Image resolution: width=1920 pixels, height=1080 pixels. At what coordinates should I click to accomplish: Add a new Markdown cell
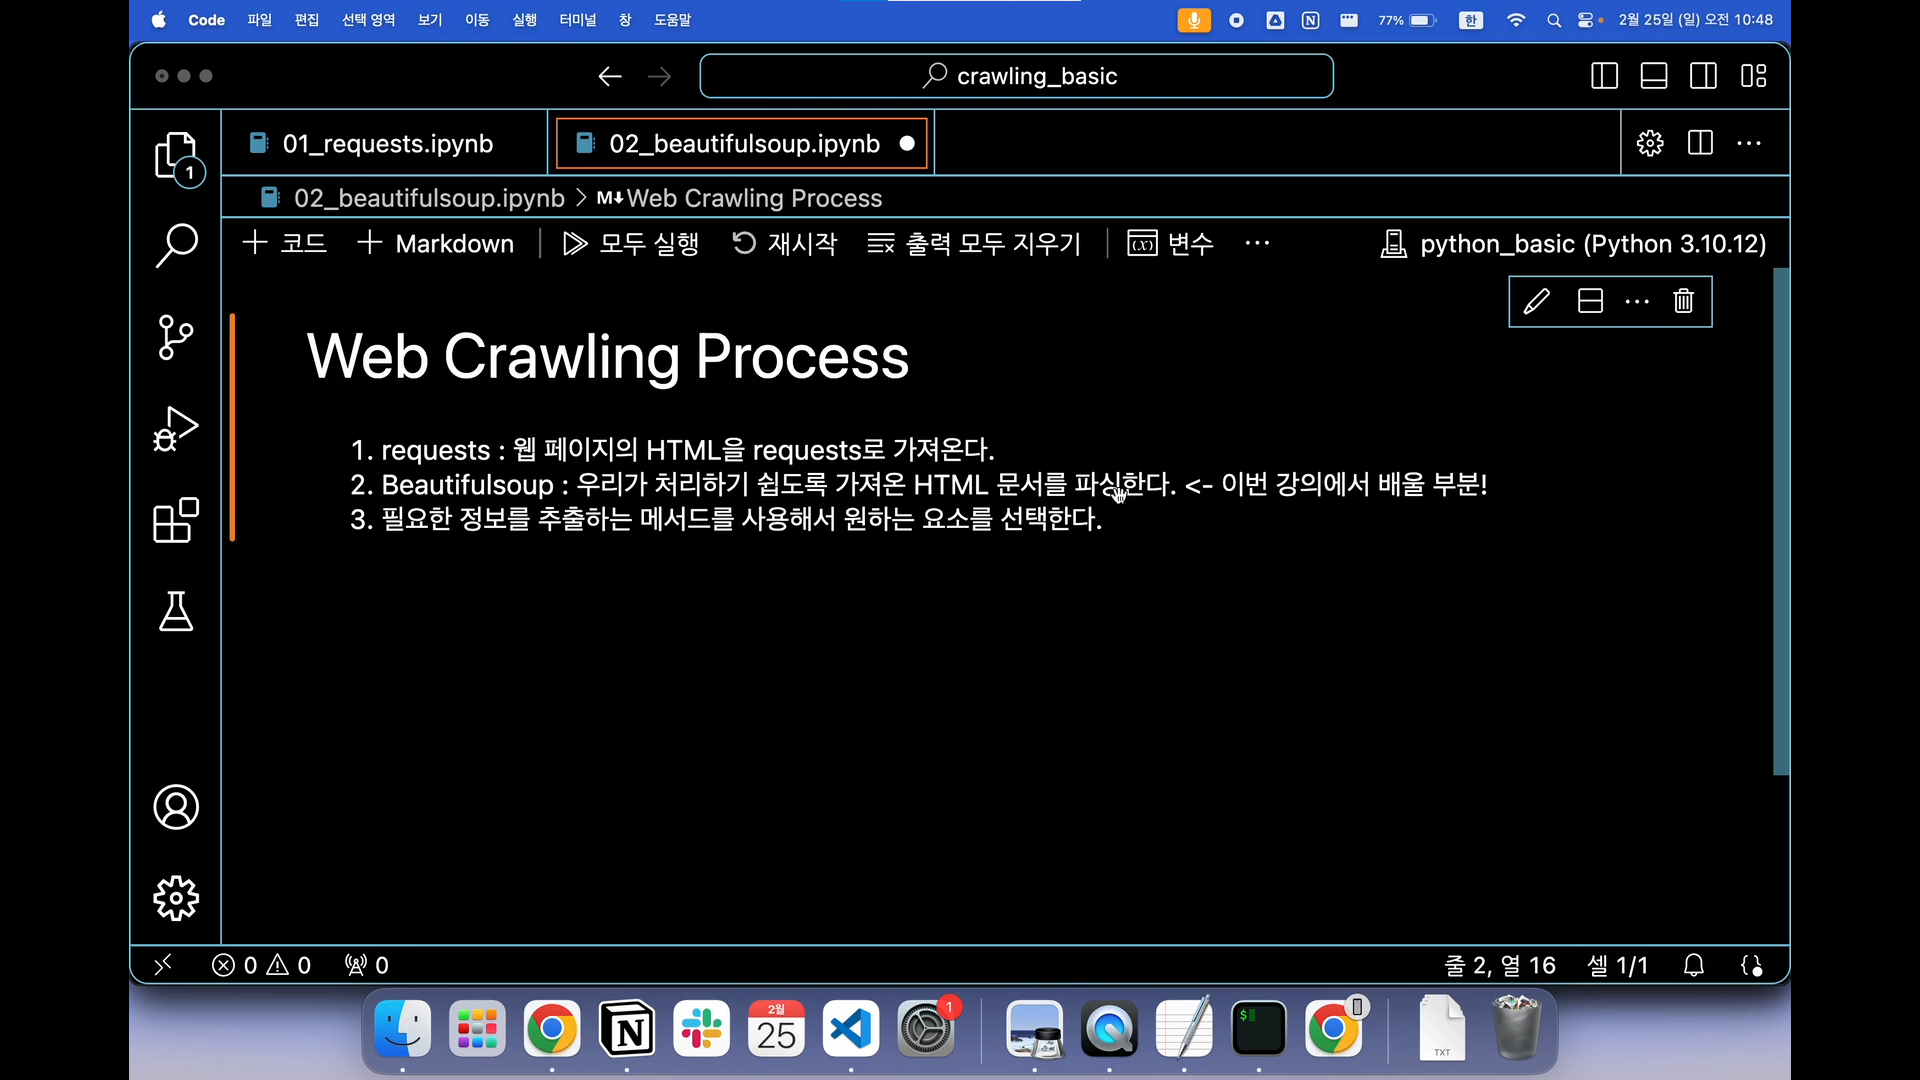click(436, 243)
